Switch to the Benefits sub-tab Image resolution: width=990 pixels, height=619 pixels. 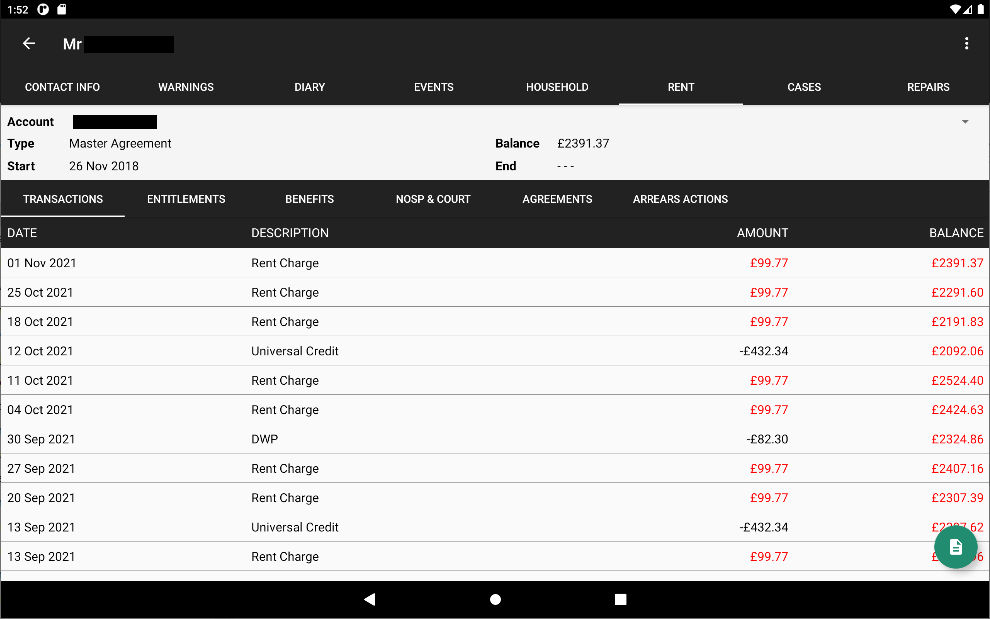(x=309, y=199)
